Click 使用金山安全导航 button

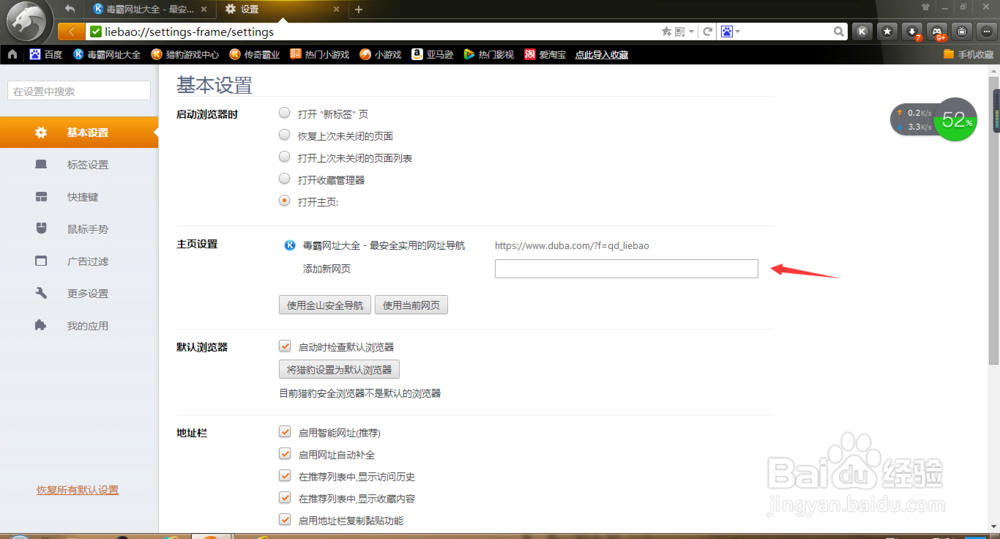coord(325,305)
